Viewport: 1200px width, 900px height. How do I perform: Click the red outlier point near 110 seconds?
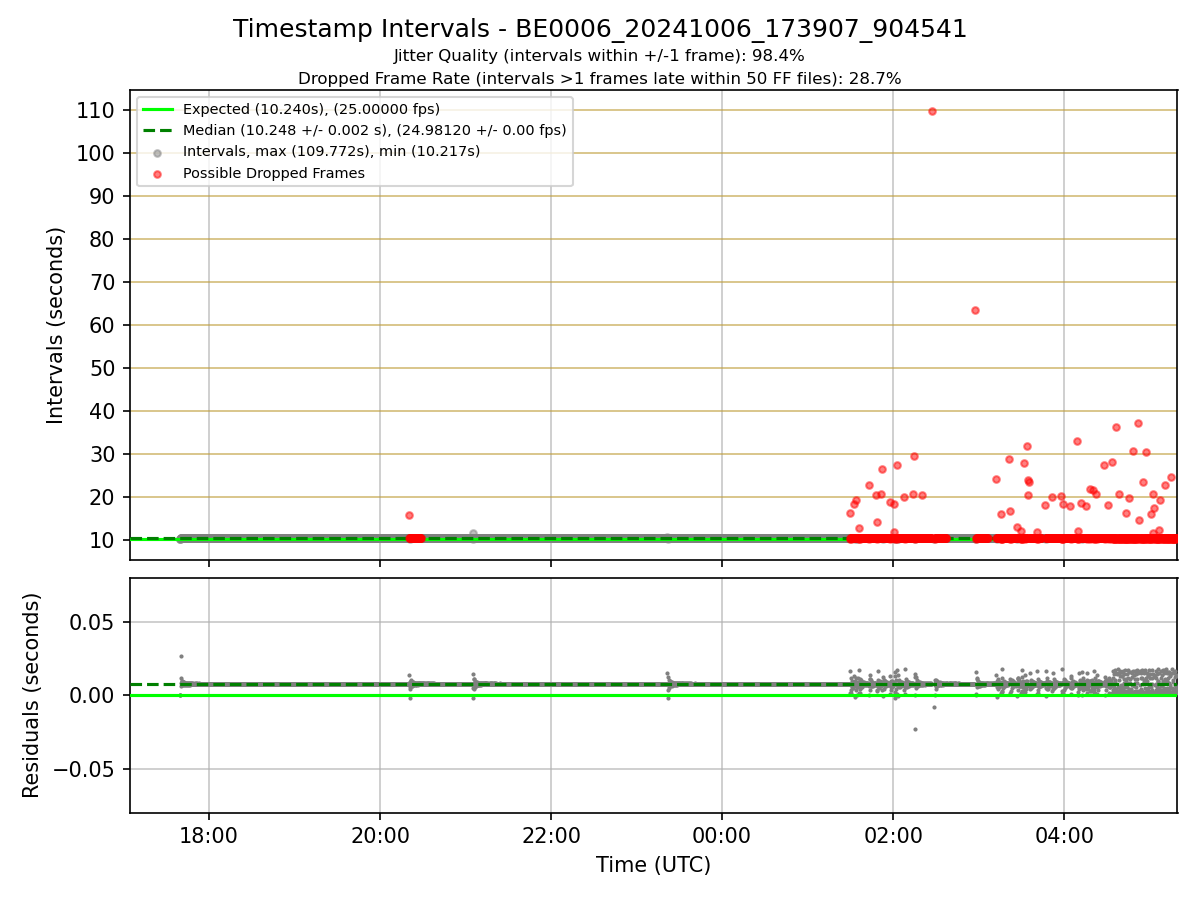[x=932, y=111]
